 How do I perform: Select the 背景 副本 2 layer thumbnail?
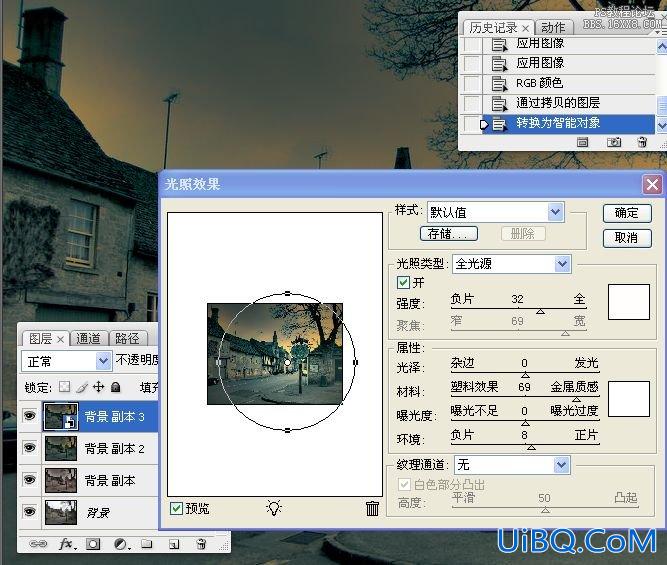[x=61, y=448]
